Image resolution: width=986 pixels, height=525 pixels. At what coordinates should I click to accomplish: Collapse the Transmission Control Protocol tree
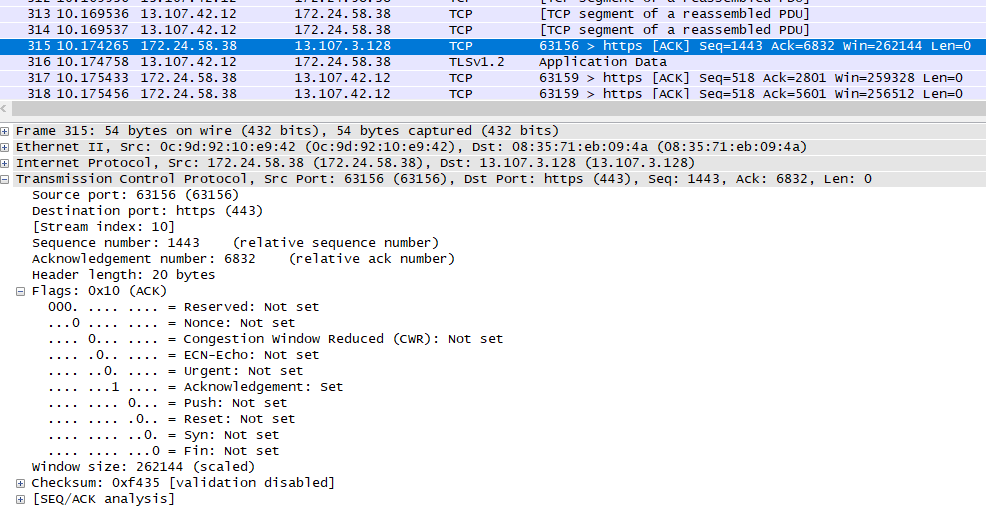6,179
